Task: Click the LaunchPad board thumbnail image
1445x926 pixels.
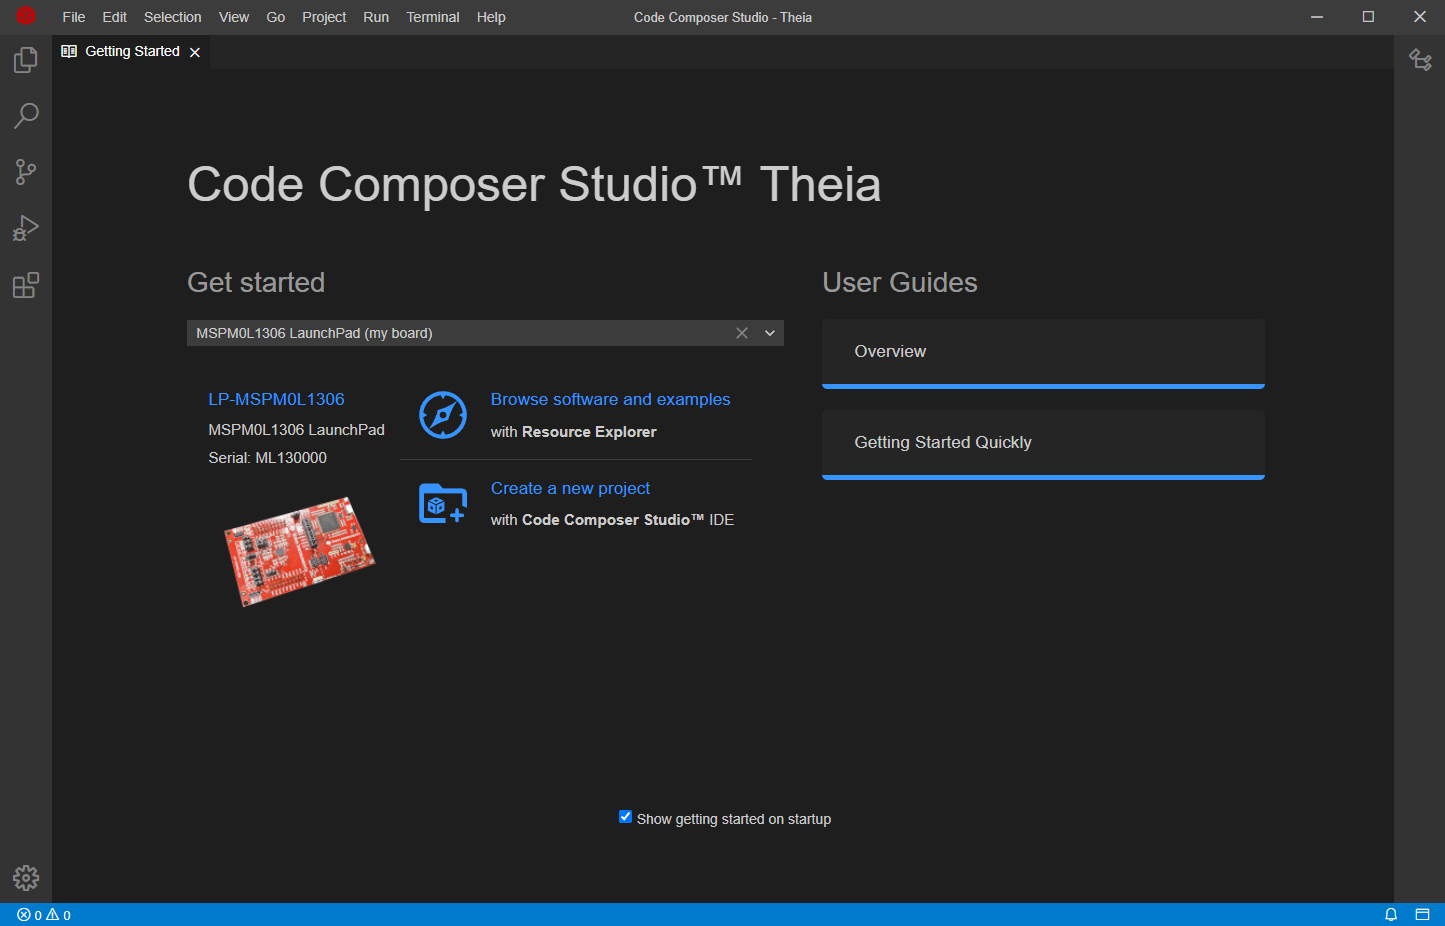Action: click(299, 550)
